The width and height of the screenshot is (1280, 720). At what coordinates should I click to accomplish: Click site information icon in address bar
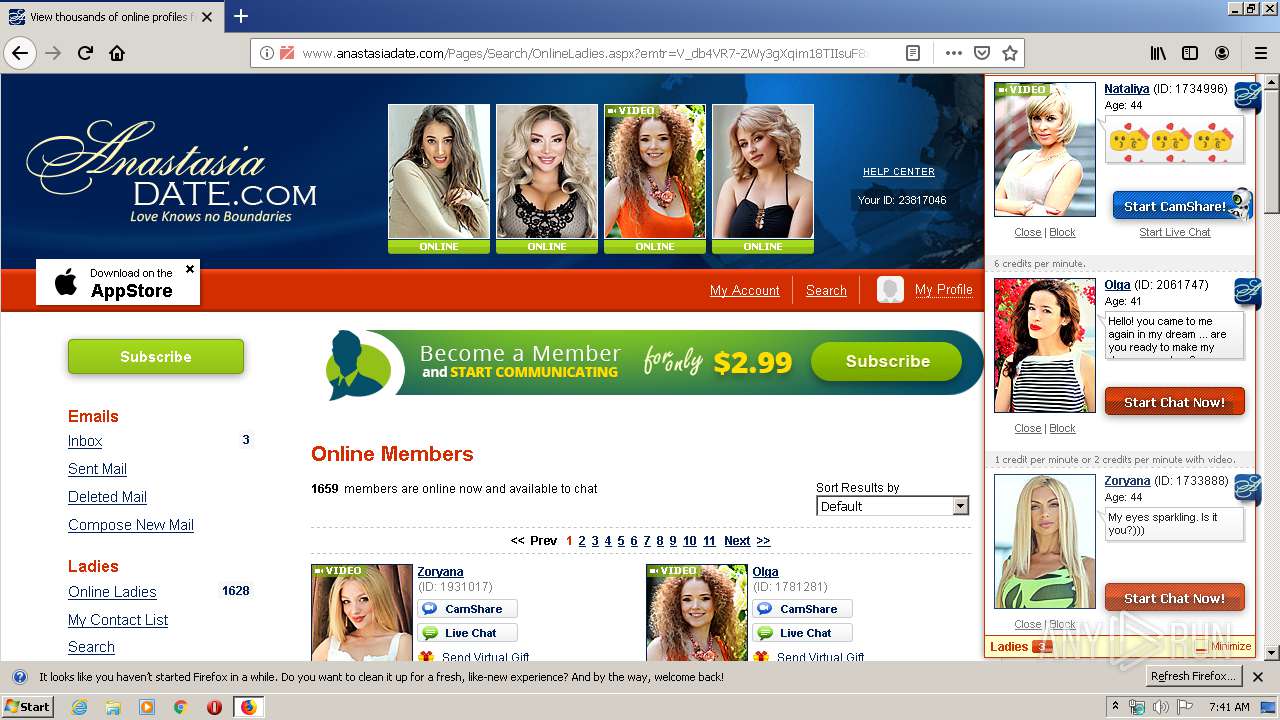click(x=267, y=53)
